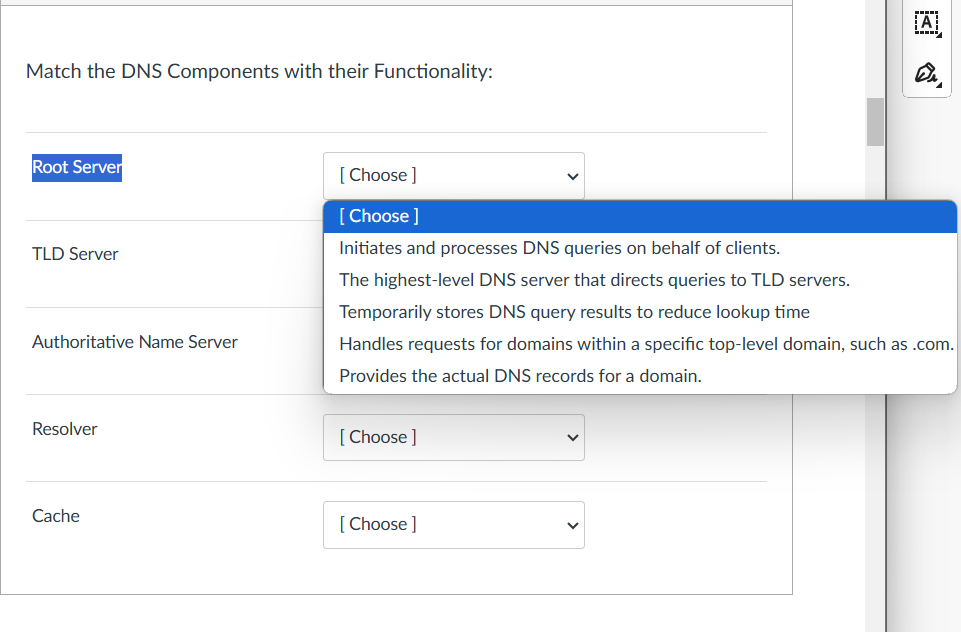Image resolution: width=961 pixels, height=632 pixels.
Task: Select the pen signature annotation tool
Action: click(925, 72)
